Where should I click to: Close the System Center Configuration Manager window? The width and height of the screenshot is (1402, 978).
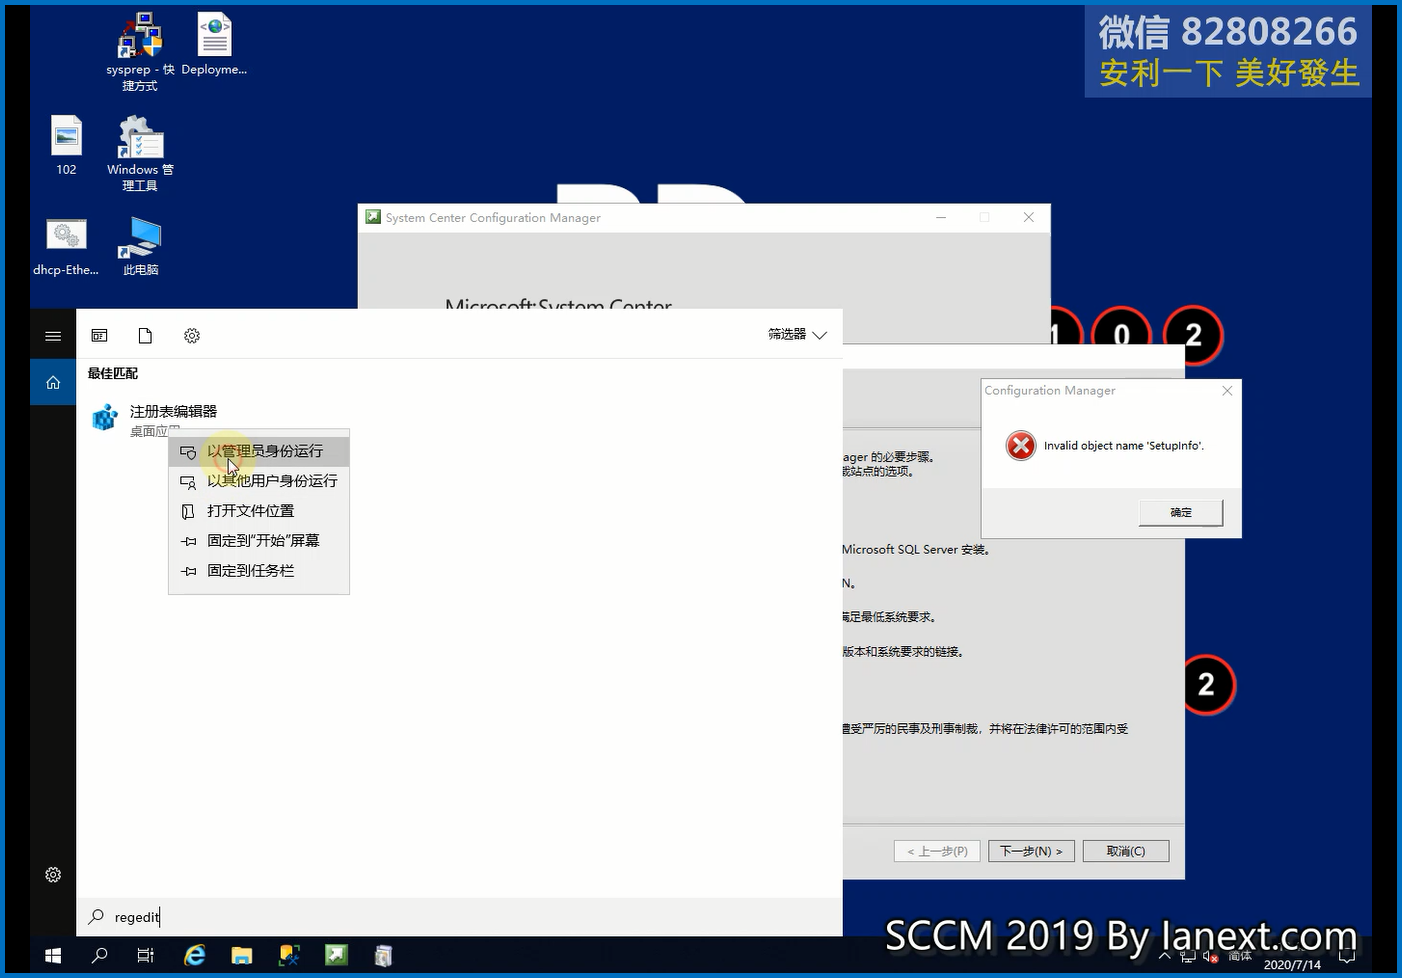pyautogui.click(x=1028, y=217)
